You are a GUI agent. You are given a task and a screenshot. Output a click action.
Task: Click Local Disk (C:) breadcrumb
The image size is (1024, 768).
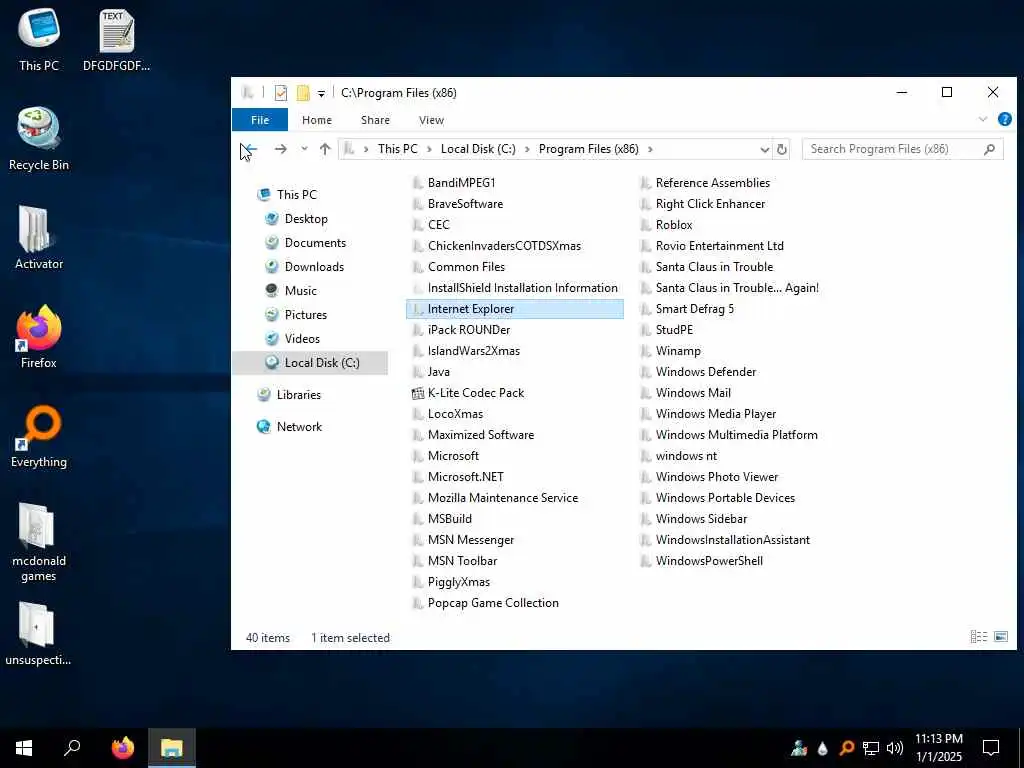click(x=478, y=149)
